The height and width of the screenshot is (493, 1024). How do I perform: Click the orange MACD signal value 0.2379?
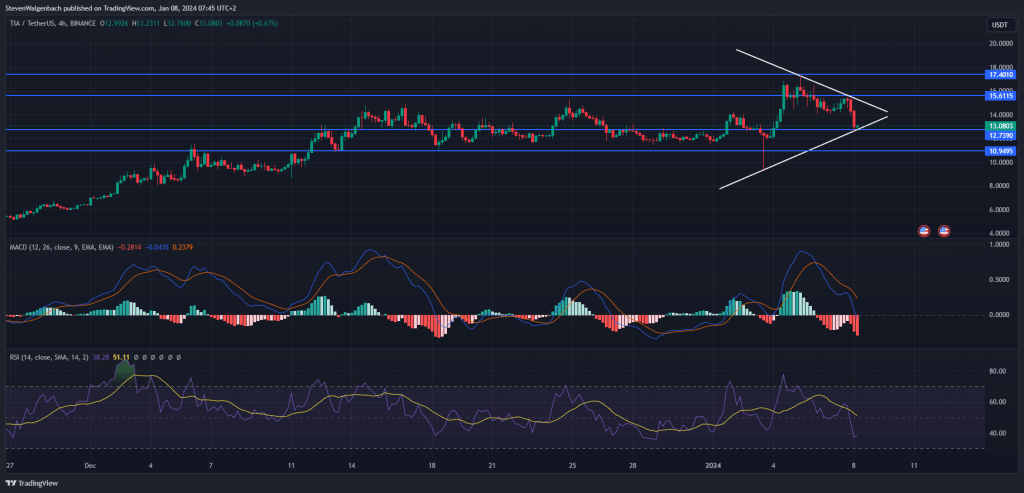(185, 243)
